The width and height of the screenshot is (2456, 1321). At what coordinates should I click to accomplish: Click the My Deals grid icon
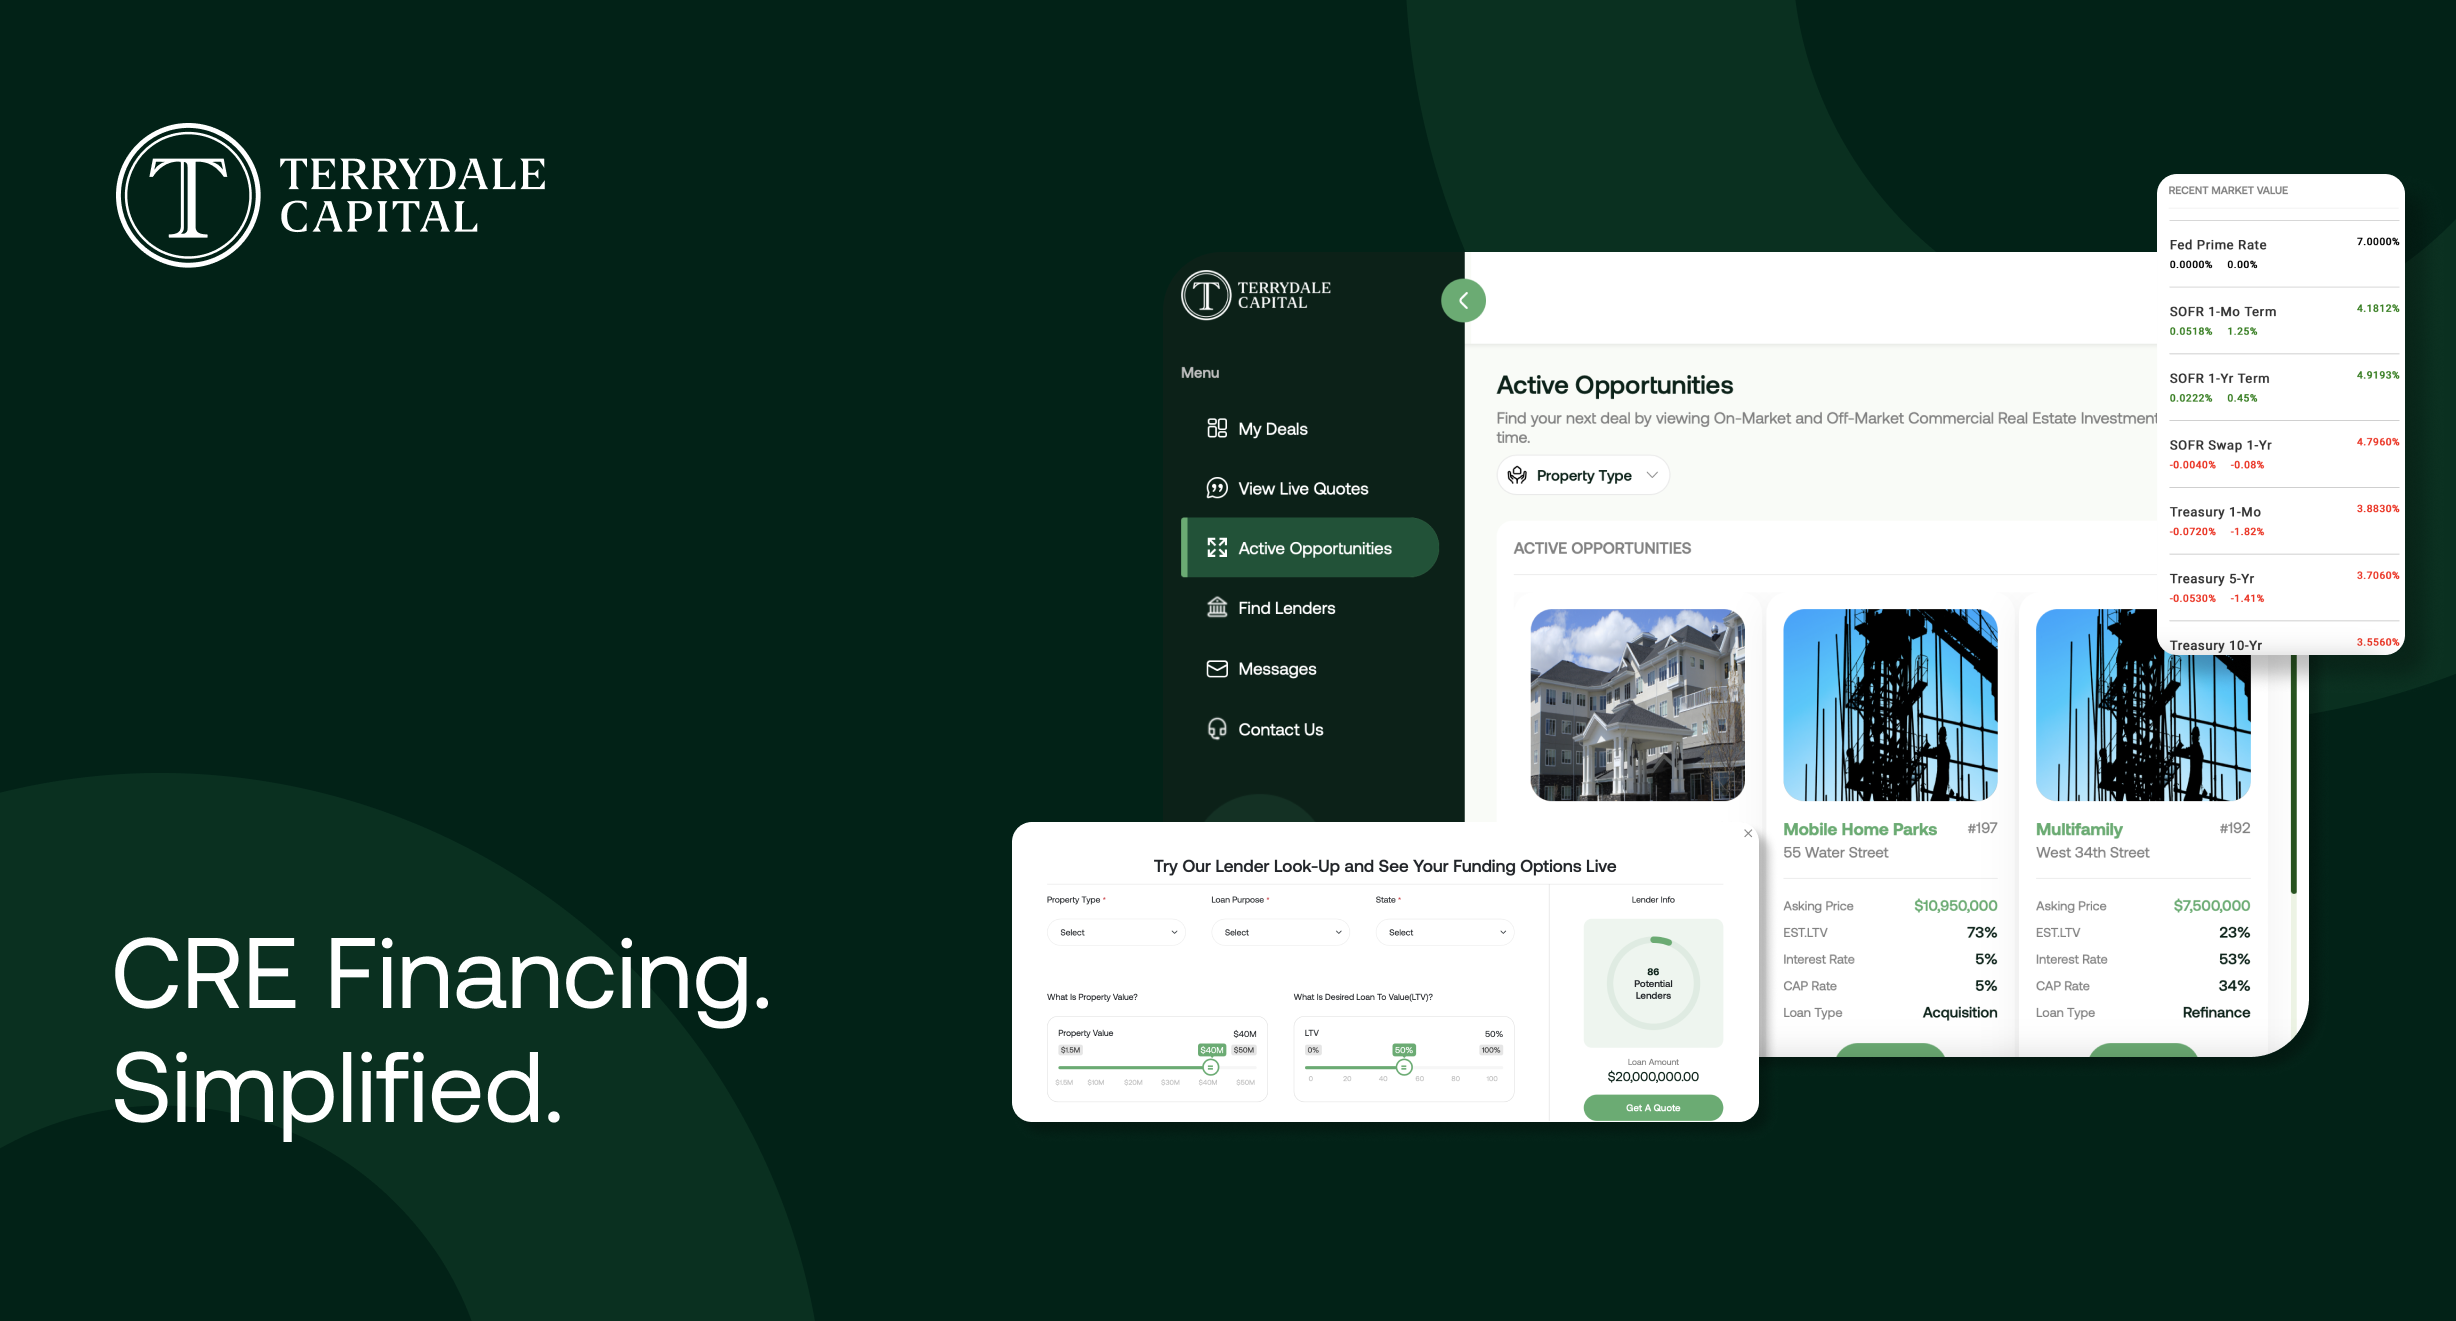(x=1216, y=428)
